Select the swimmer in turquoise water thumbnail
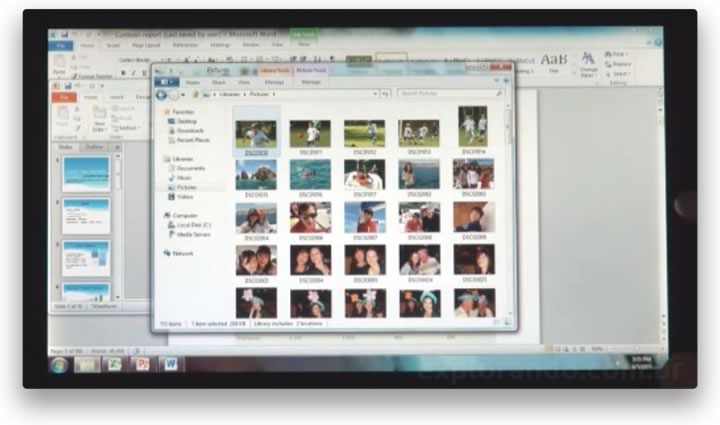 click(x=310, y=175)
